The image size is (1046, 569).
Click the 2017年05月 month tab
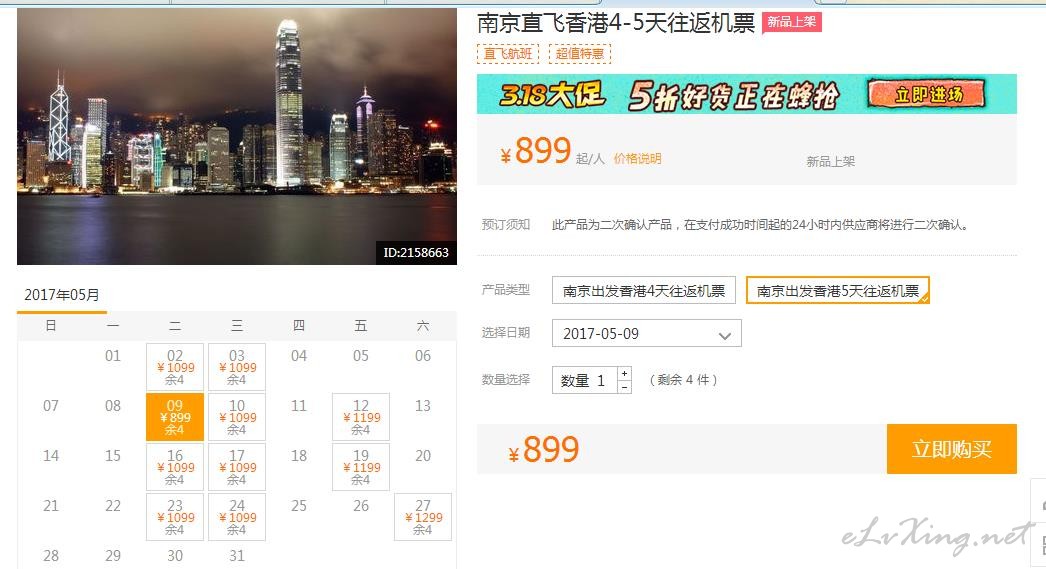(x=62, y=295)
